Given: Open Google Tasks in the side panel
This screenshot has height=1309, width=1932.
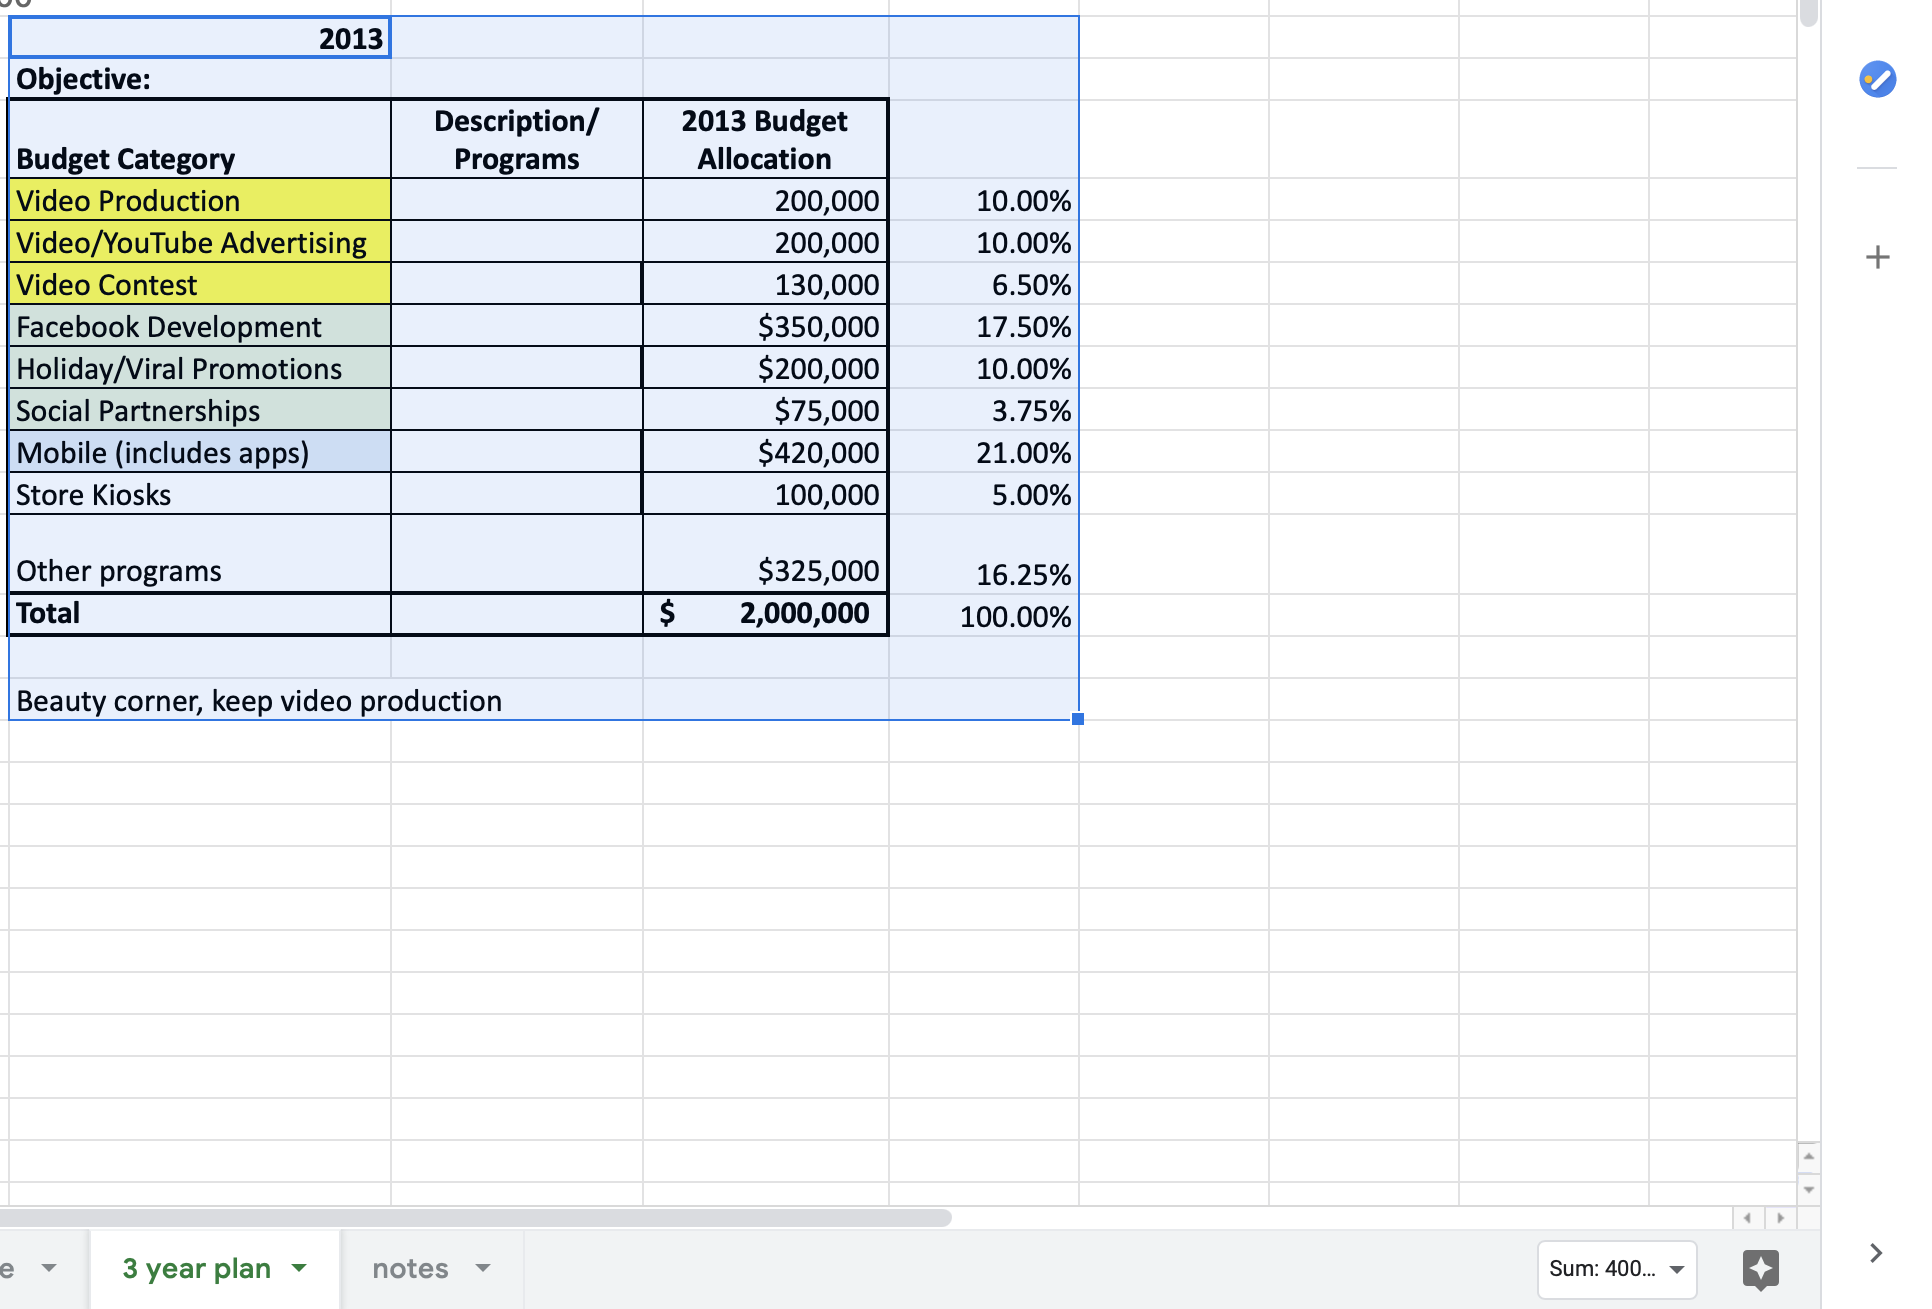Looking at the screenshot, I should 1878,79.
